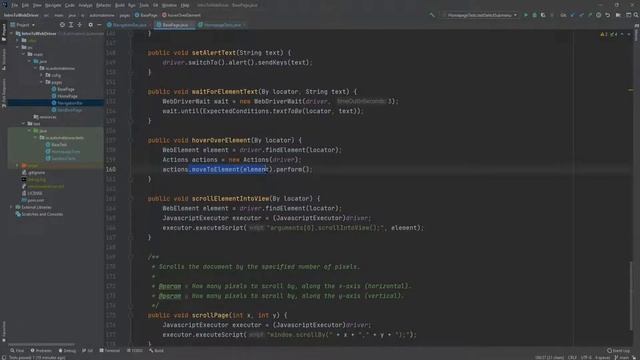The height and width of the screenshot is (360, 640).
Task: Collapse the main folder in tree
Action: pos(24,54)
